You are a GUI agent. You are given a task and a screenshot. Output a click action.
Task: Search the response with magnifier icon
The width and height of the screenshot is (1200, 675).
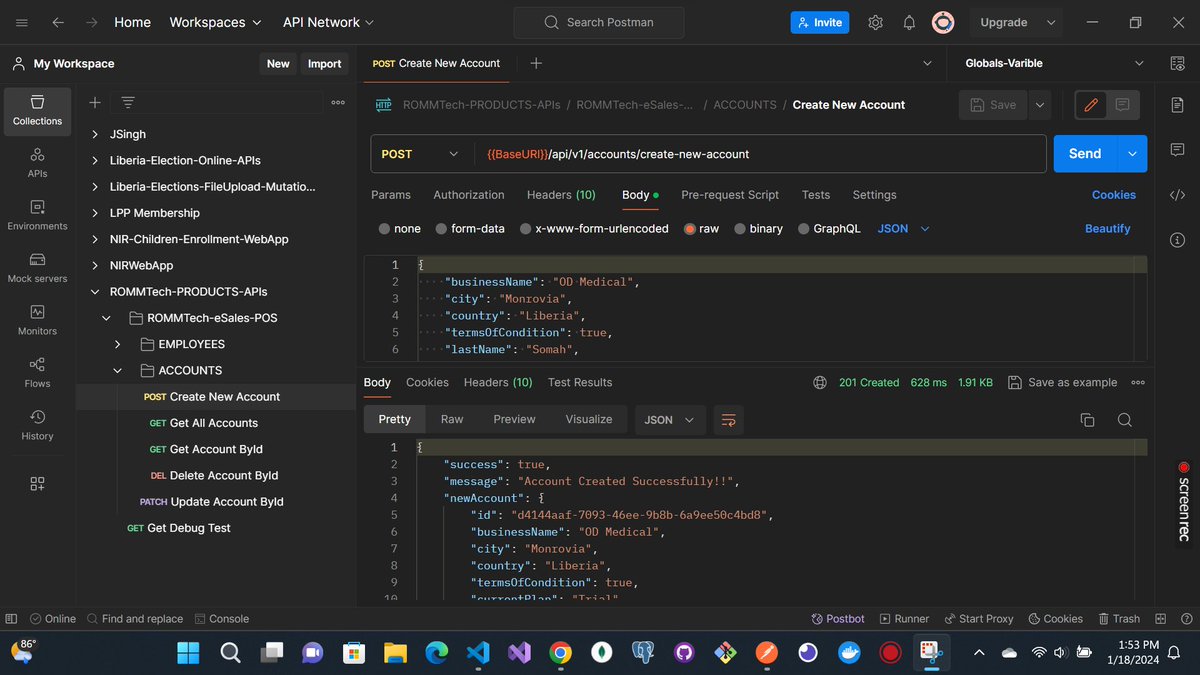click(1125, 420)
